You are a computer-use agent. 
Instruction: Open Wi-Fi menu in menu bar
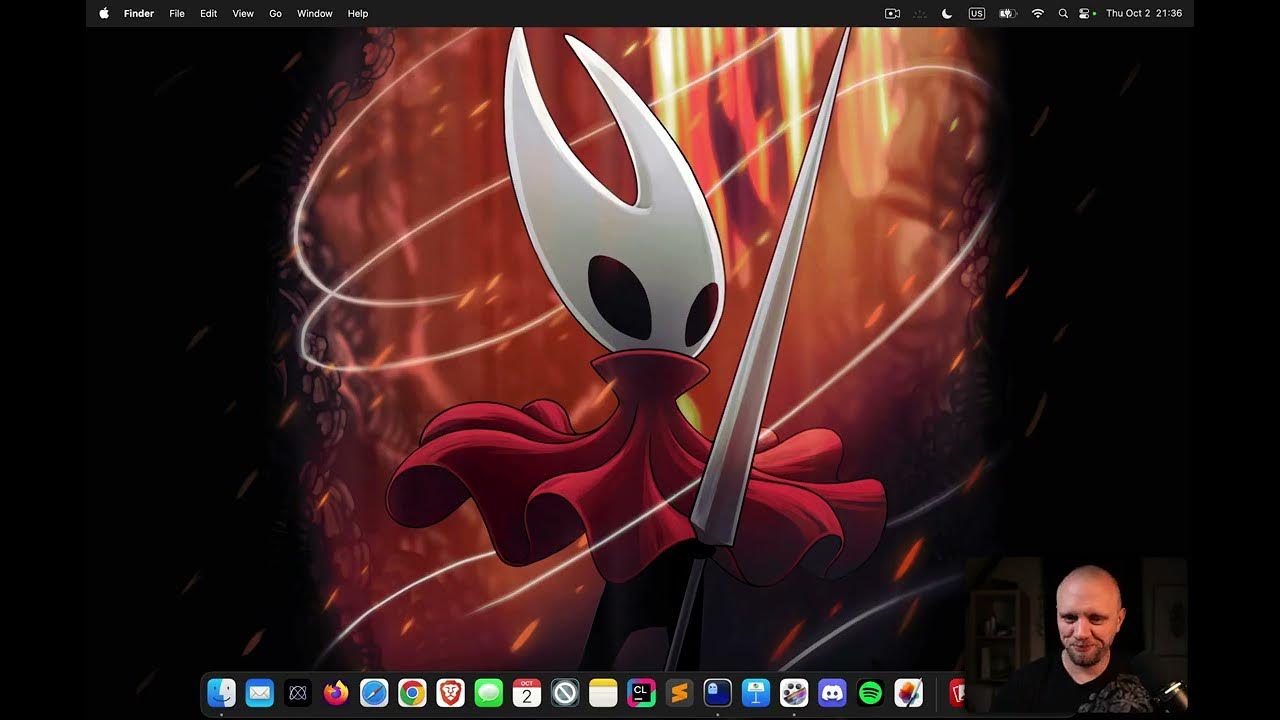(x=1038, y=13)
